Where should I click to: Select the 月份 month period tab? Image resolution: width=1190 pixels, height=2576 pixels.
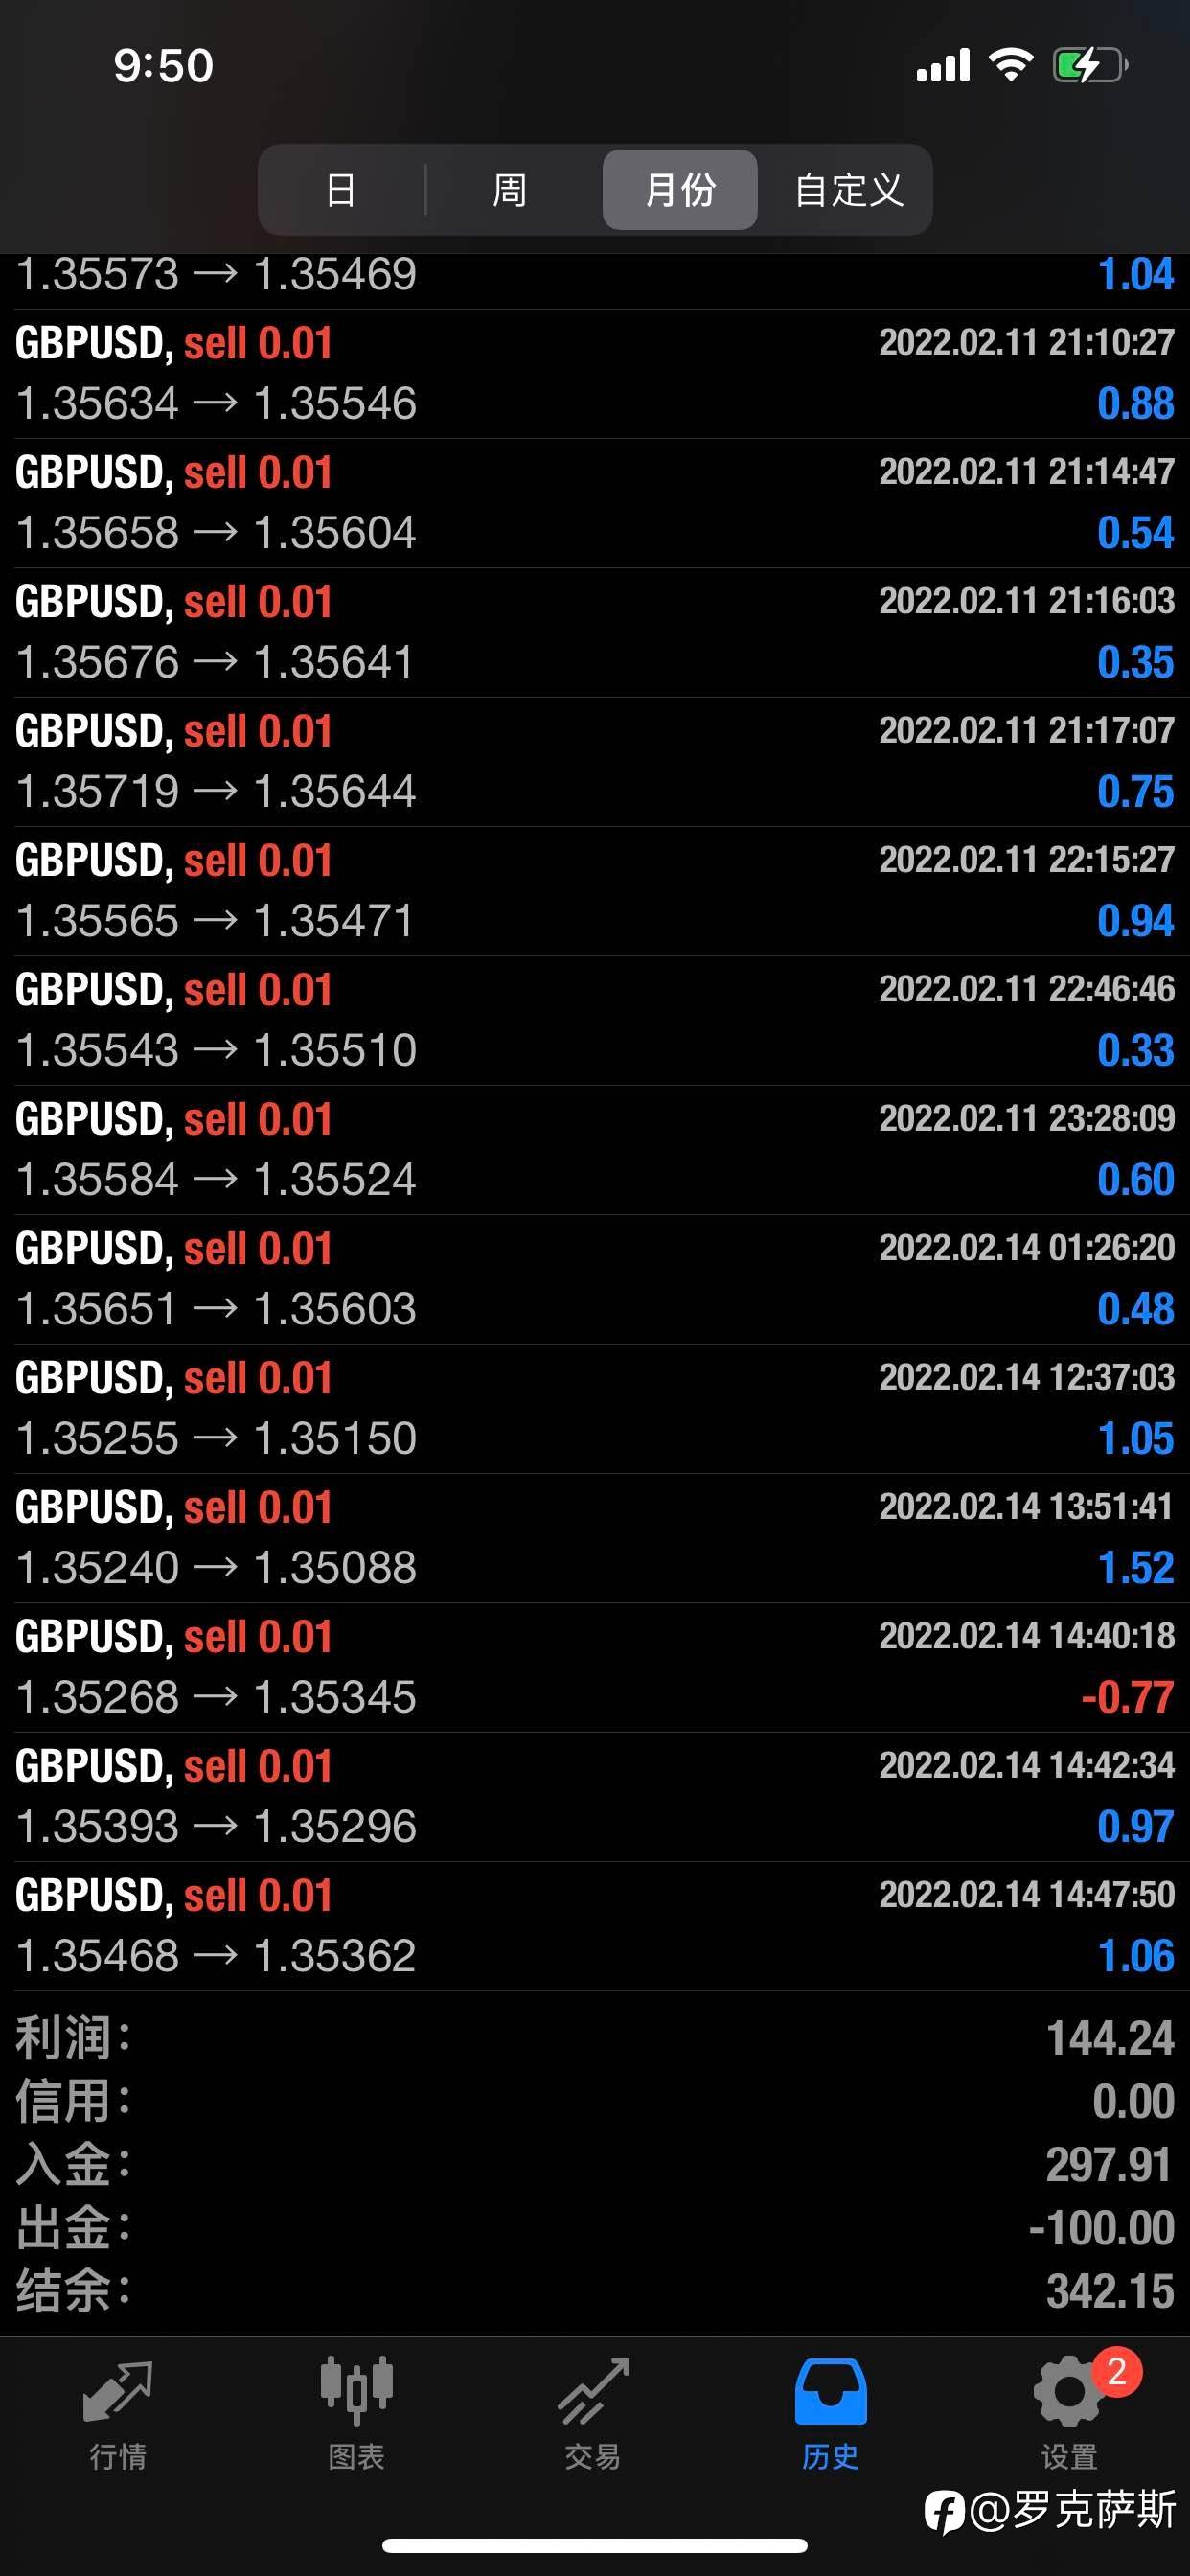[x=680, y=190]
